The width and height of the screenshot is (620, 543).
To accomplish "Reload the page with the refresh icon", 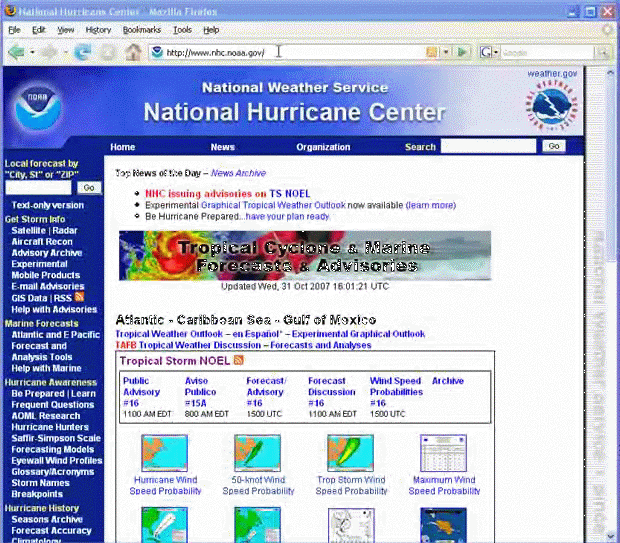I will click(x=83, y=52).
